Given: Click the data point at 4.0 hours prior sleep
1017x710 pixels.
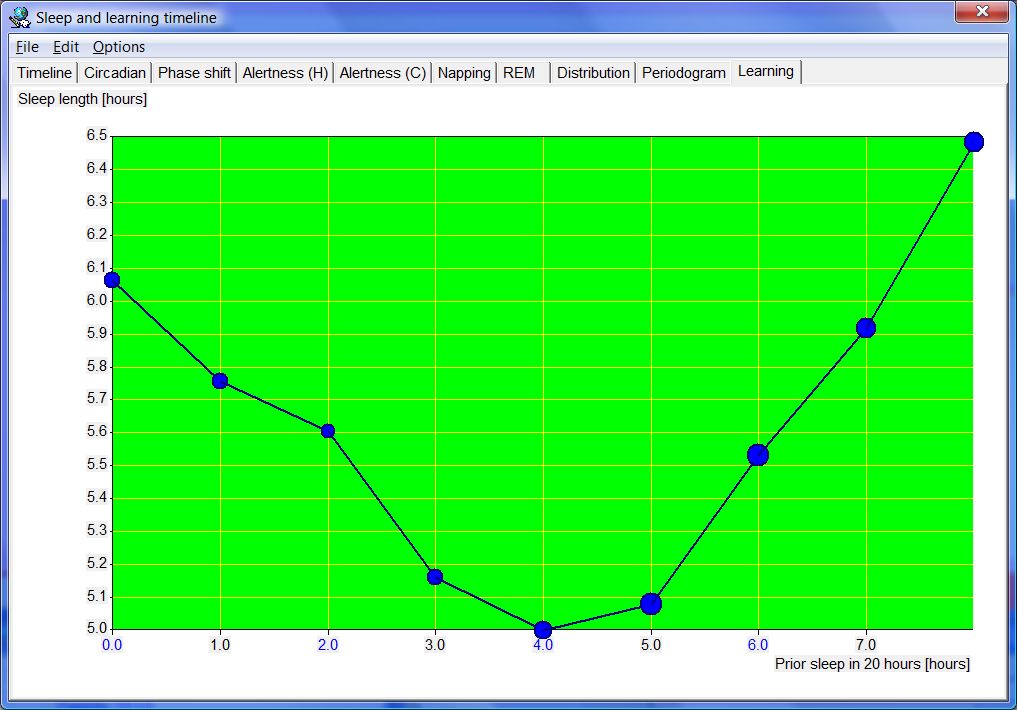Looking at the screenshot, I should coord(543,630).
